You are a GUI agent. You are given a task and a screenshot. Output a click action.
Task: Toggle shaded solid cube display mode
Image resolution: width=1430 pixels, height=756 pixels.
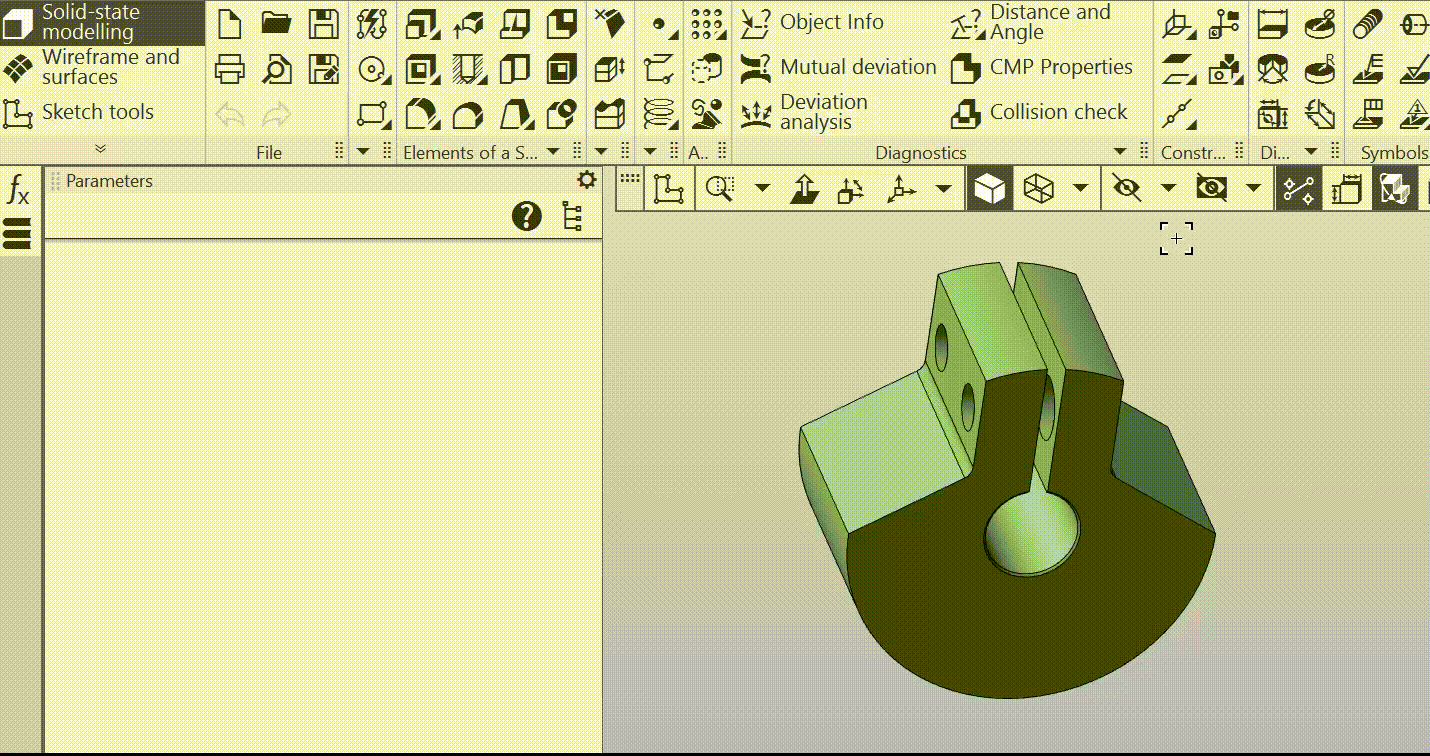989,189
